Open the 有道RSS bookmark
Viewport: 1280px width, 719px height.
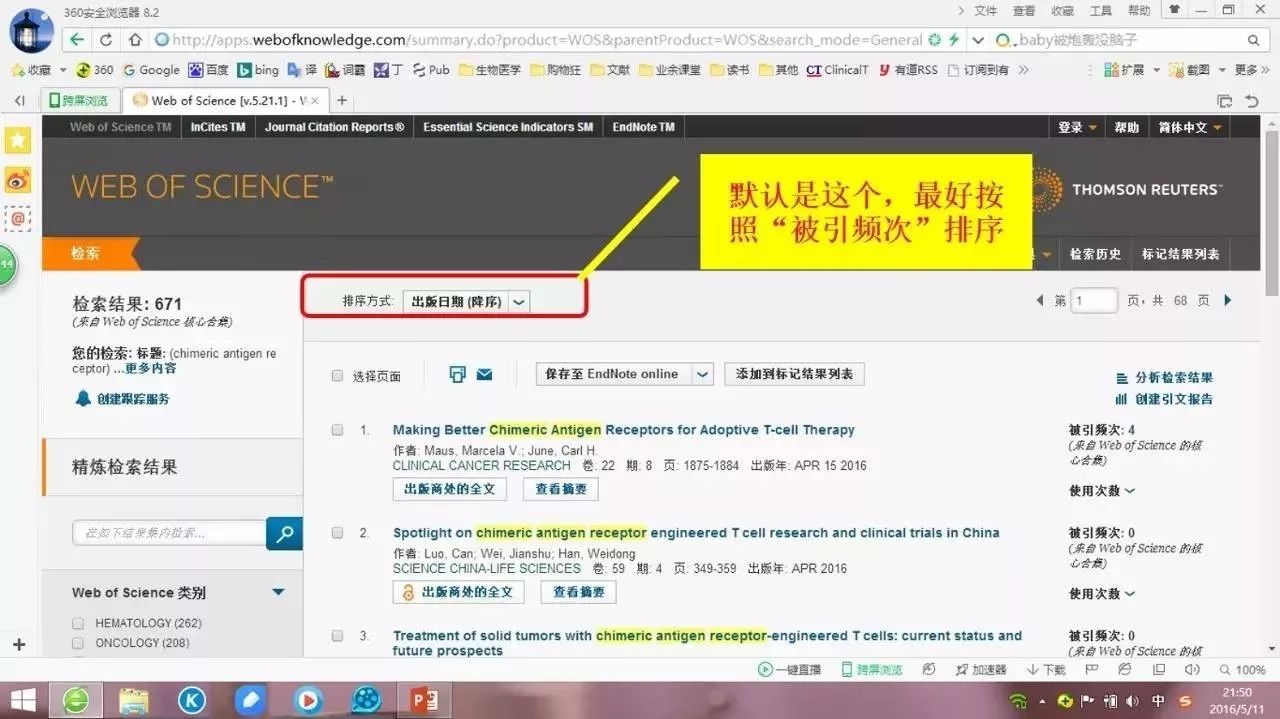[x=907, y=70]
